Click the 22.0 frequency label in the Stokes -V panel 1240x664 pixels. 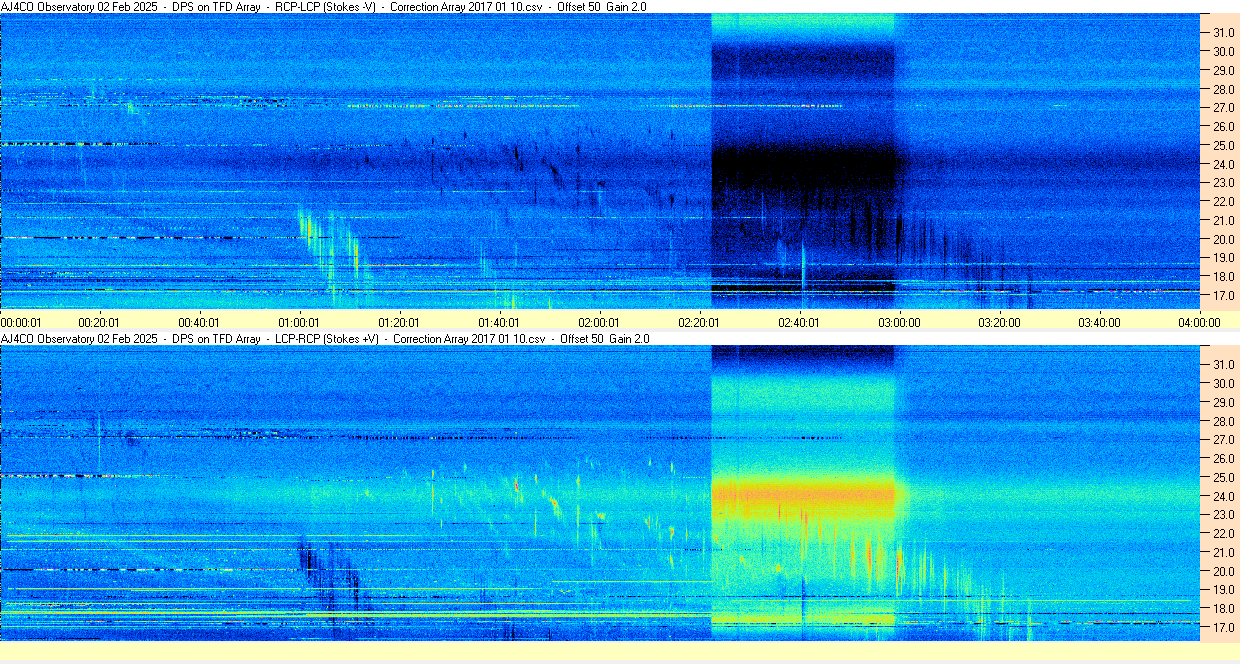pos(1223,202)
